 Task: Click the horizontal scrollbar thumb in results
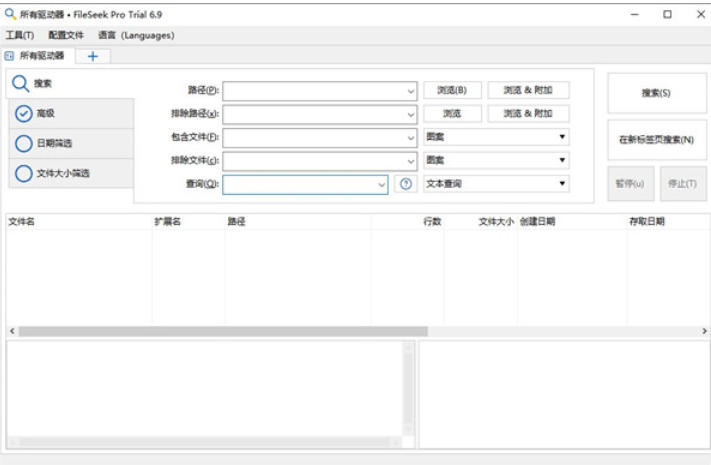[x=223, y=332]
